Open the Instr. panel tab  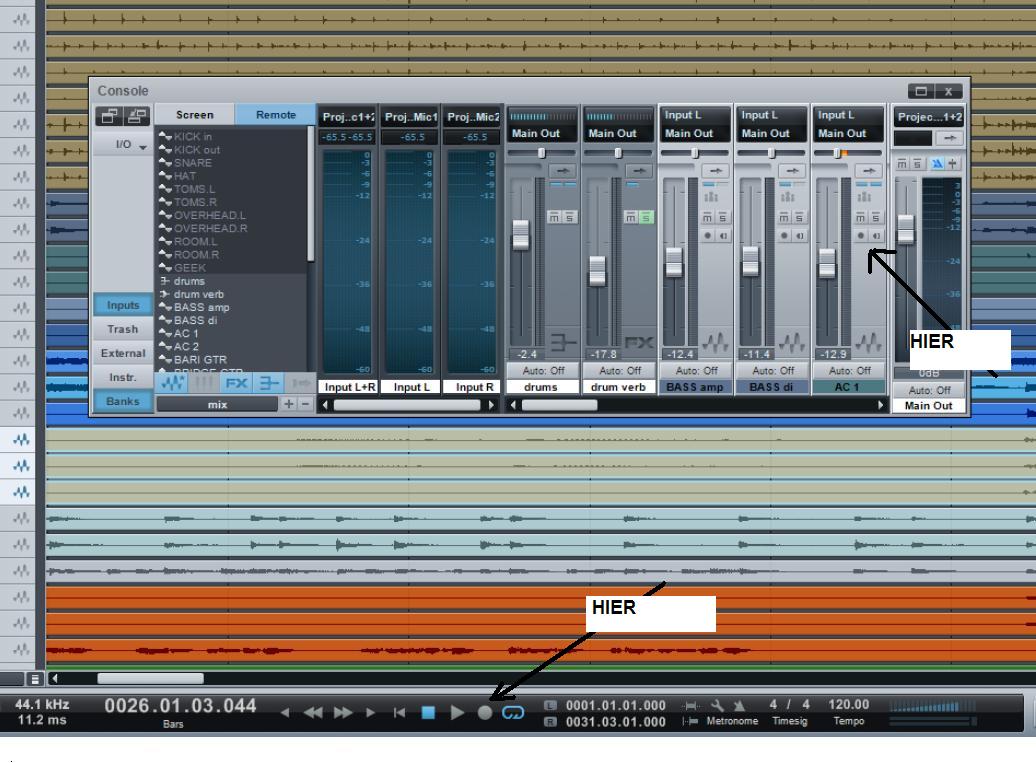(x=123, y=377)
